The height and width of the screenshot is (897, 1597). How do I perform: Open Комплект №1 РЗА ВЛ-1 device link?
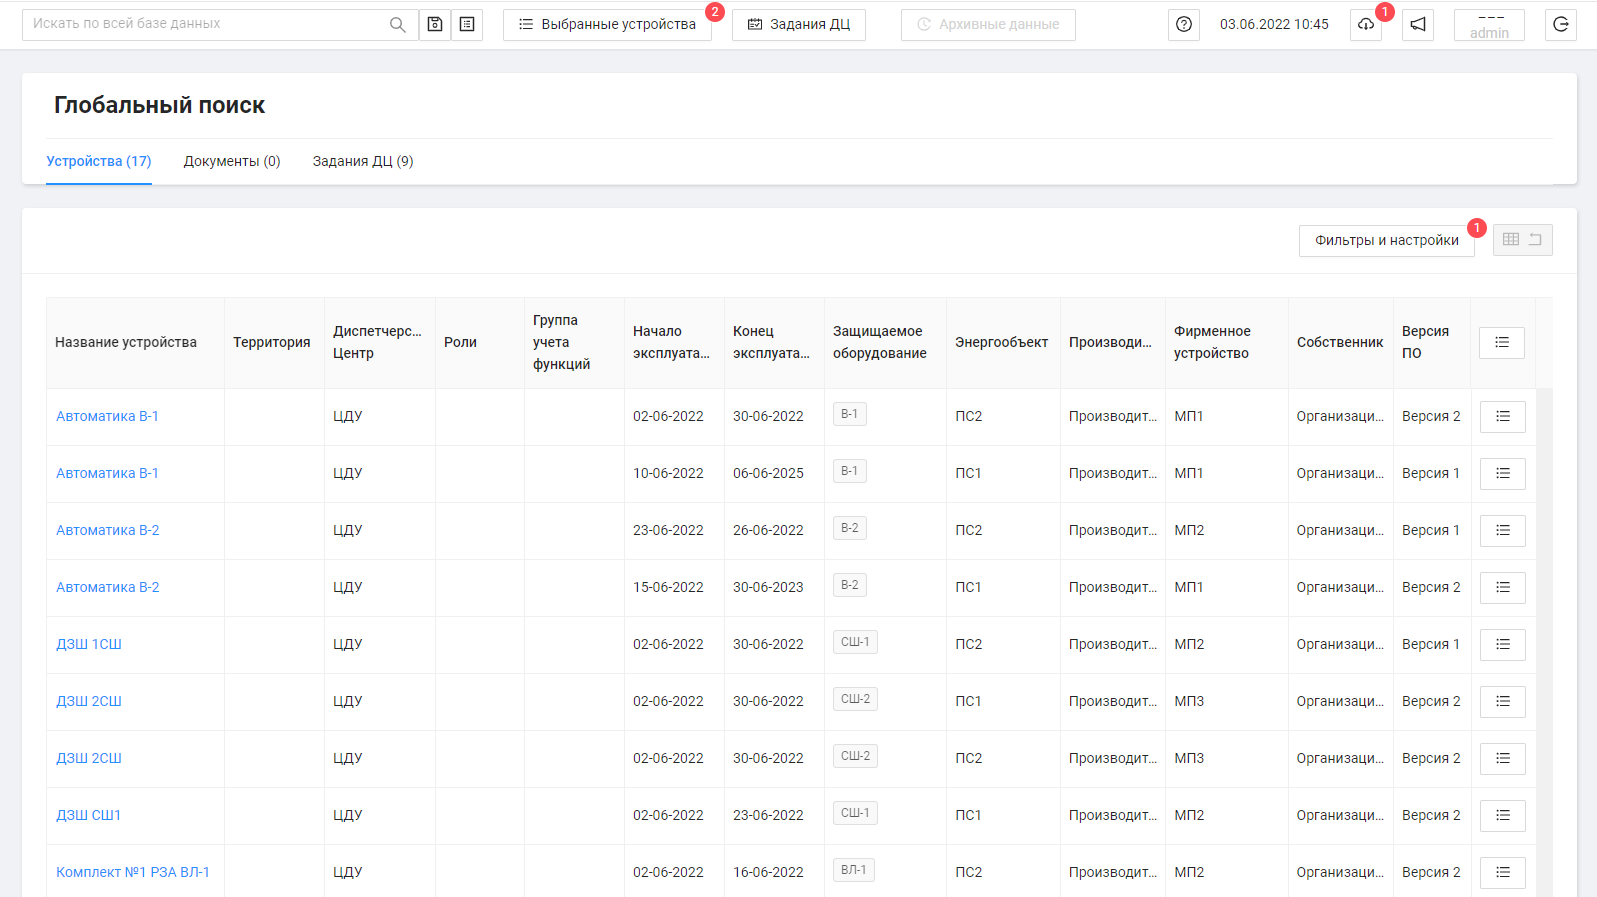pos(133,873)
